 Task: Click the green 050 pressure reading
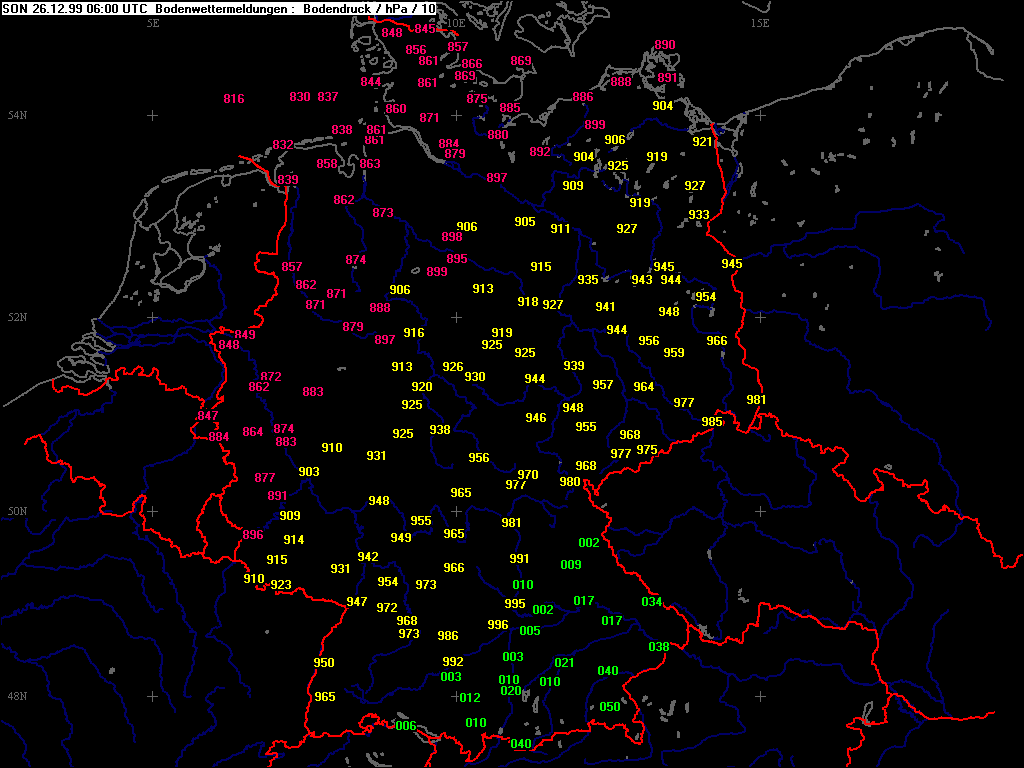pos(610,707)
